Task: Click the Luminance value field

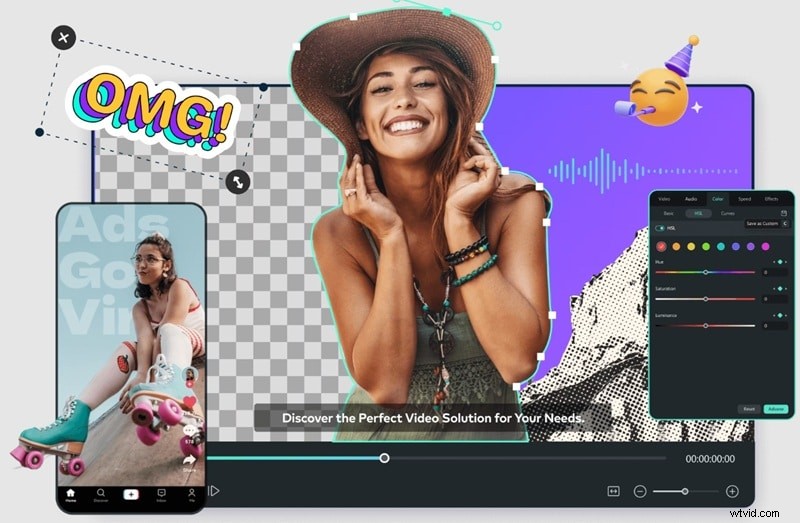Action: tap(773, 326)
